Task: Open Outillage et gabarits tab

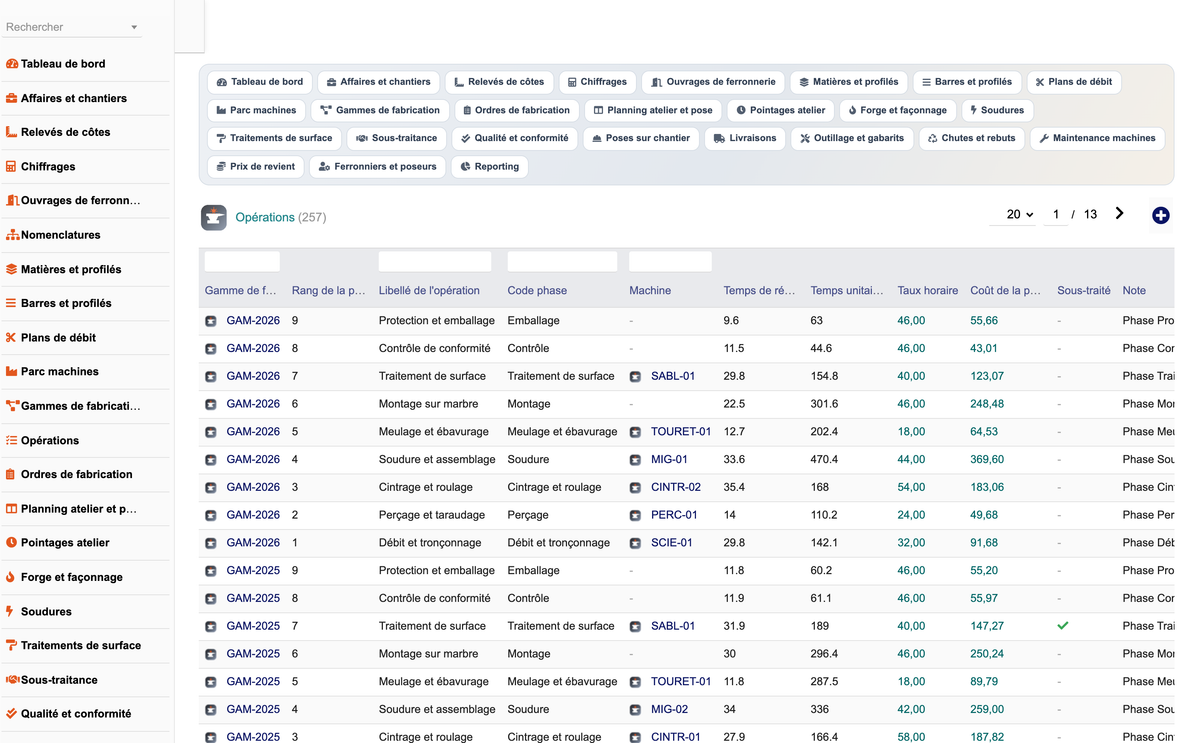Action: coord(853,138)
